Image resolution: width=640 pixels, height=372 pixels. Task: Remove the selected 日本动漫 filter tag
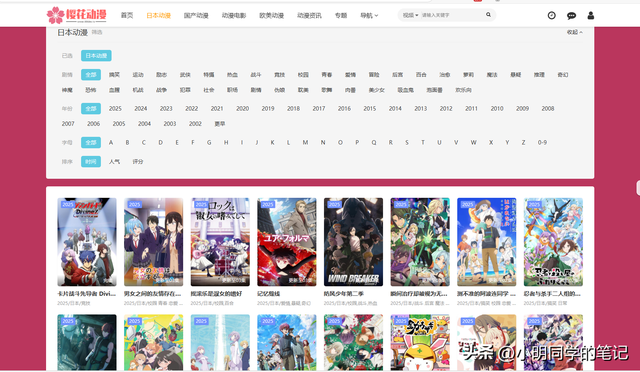[96, 56]
